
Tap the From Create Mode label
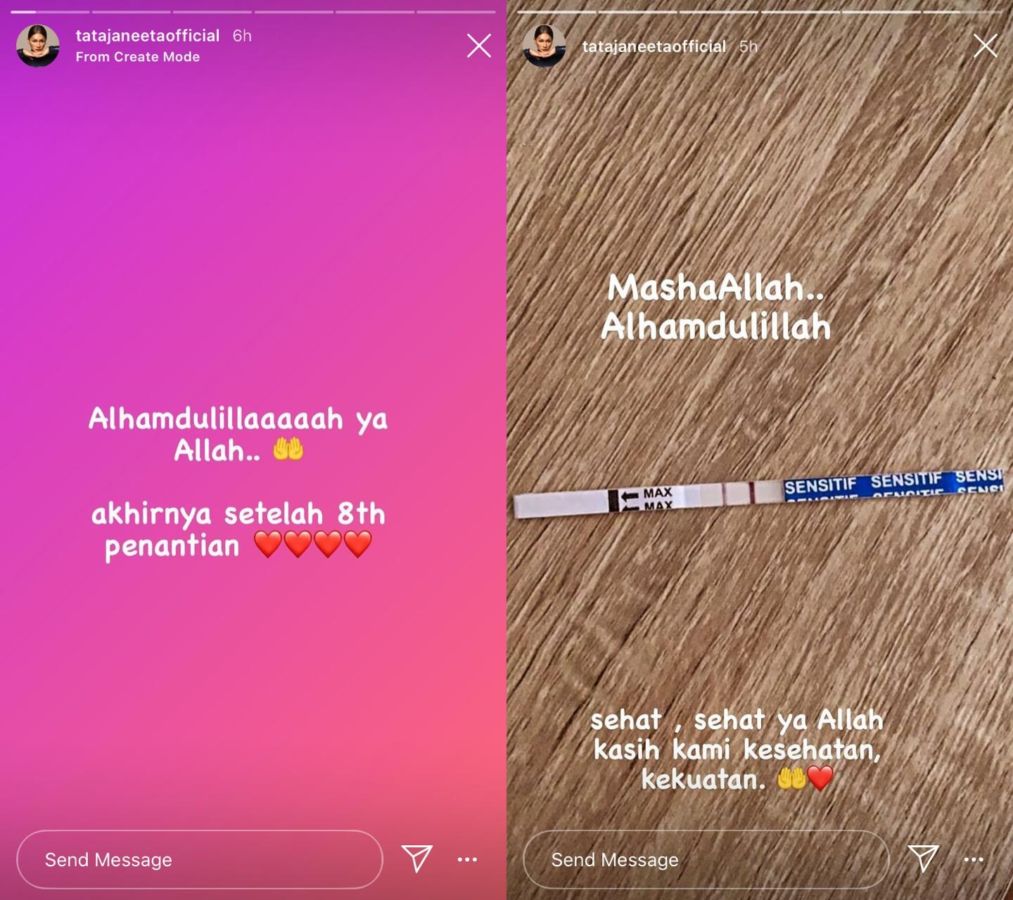pyautogui.click(x=138, y=57)
